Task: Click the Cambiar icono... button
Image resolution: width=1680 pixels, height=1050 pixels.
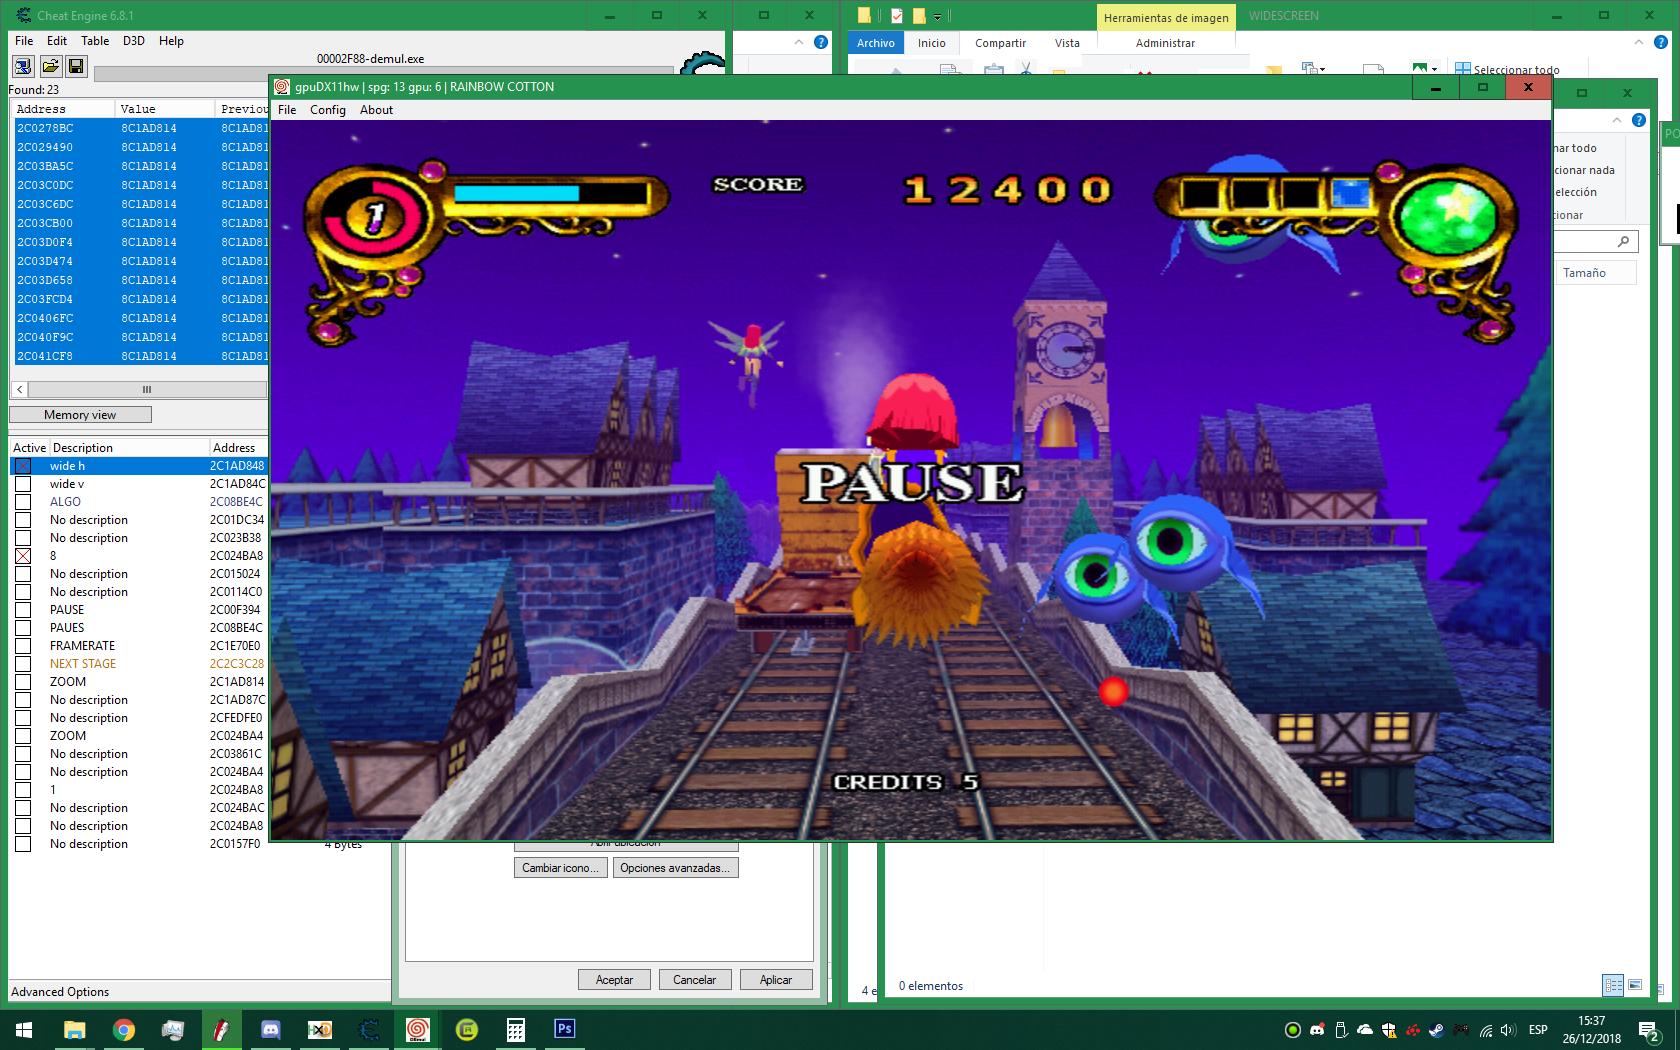Action: click(560, 868)
